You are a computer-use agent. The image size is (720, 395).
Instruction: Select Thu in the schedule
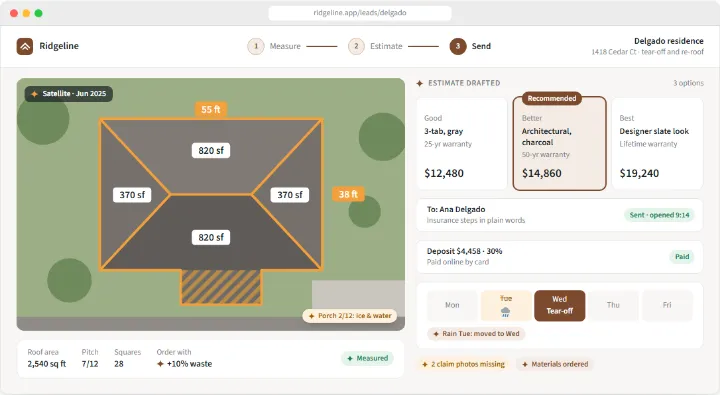point(613,305)
